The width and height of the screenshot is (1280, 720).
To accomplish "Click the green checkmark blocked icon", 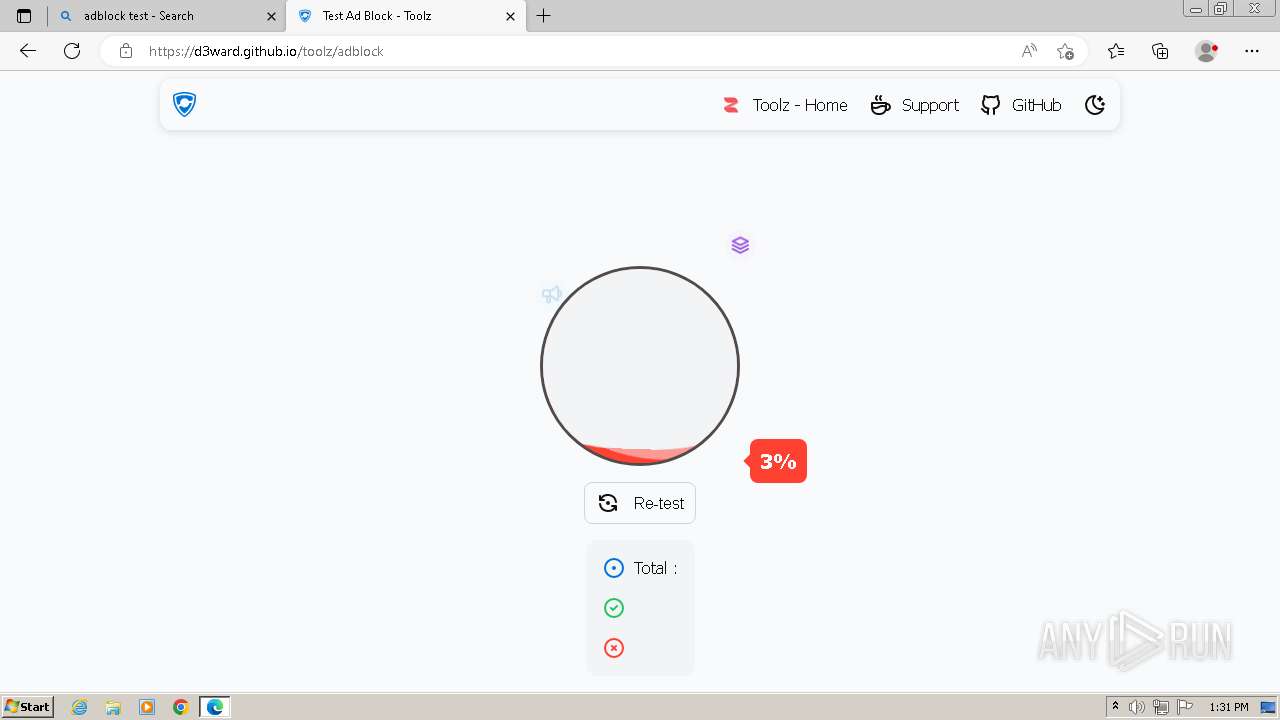I will (614, 608).
